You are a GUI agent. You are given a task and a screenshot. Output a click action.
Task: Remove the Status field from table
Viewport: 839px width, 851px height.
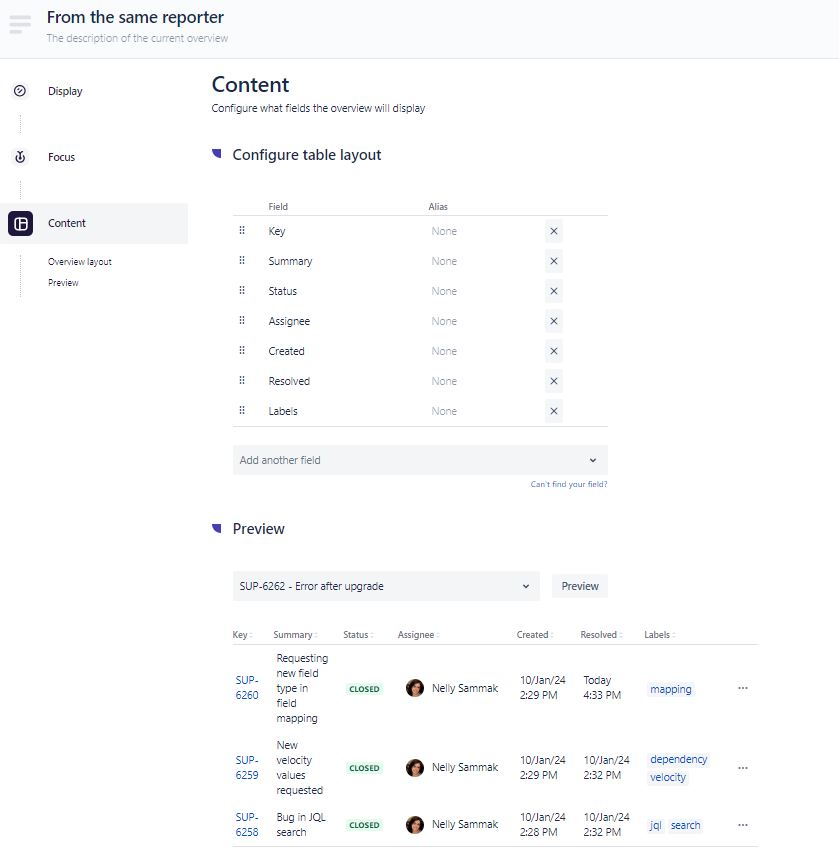pos(553,291)
